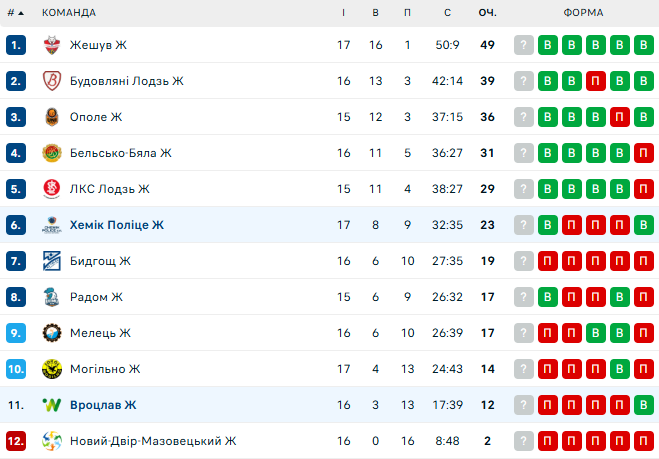Open the Хемік Поліце Ж team link
Viewport: 659px width, 459px height.
117,225
